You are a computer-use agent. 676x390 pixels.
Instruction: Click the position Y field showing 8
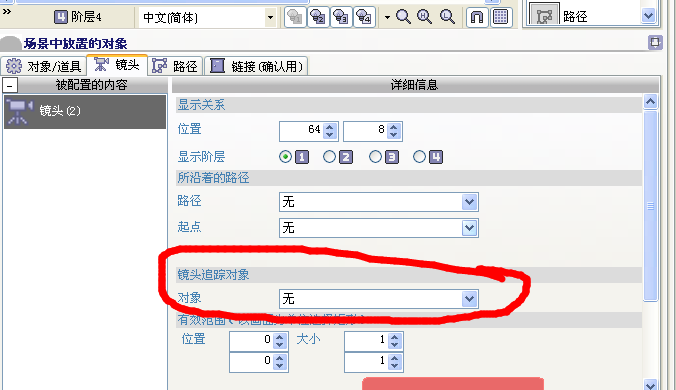pos(365,131)
